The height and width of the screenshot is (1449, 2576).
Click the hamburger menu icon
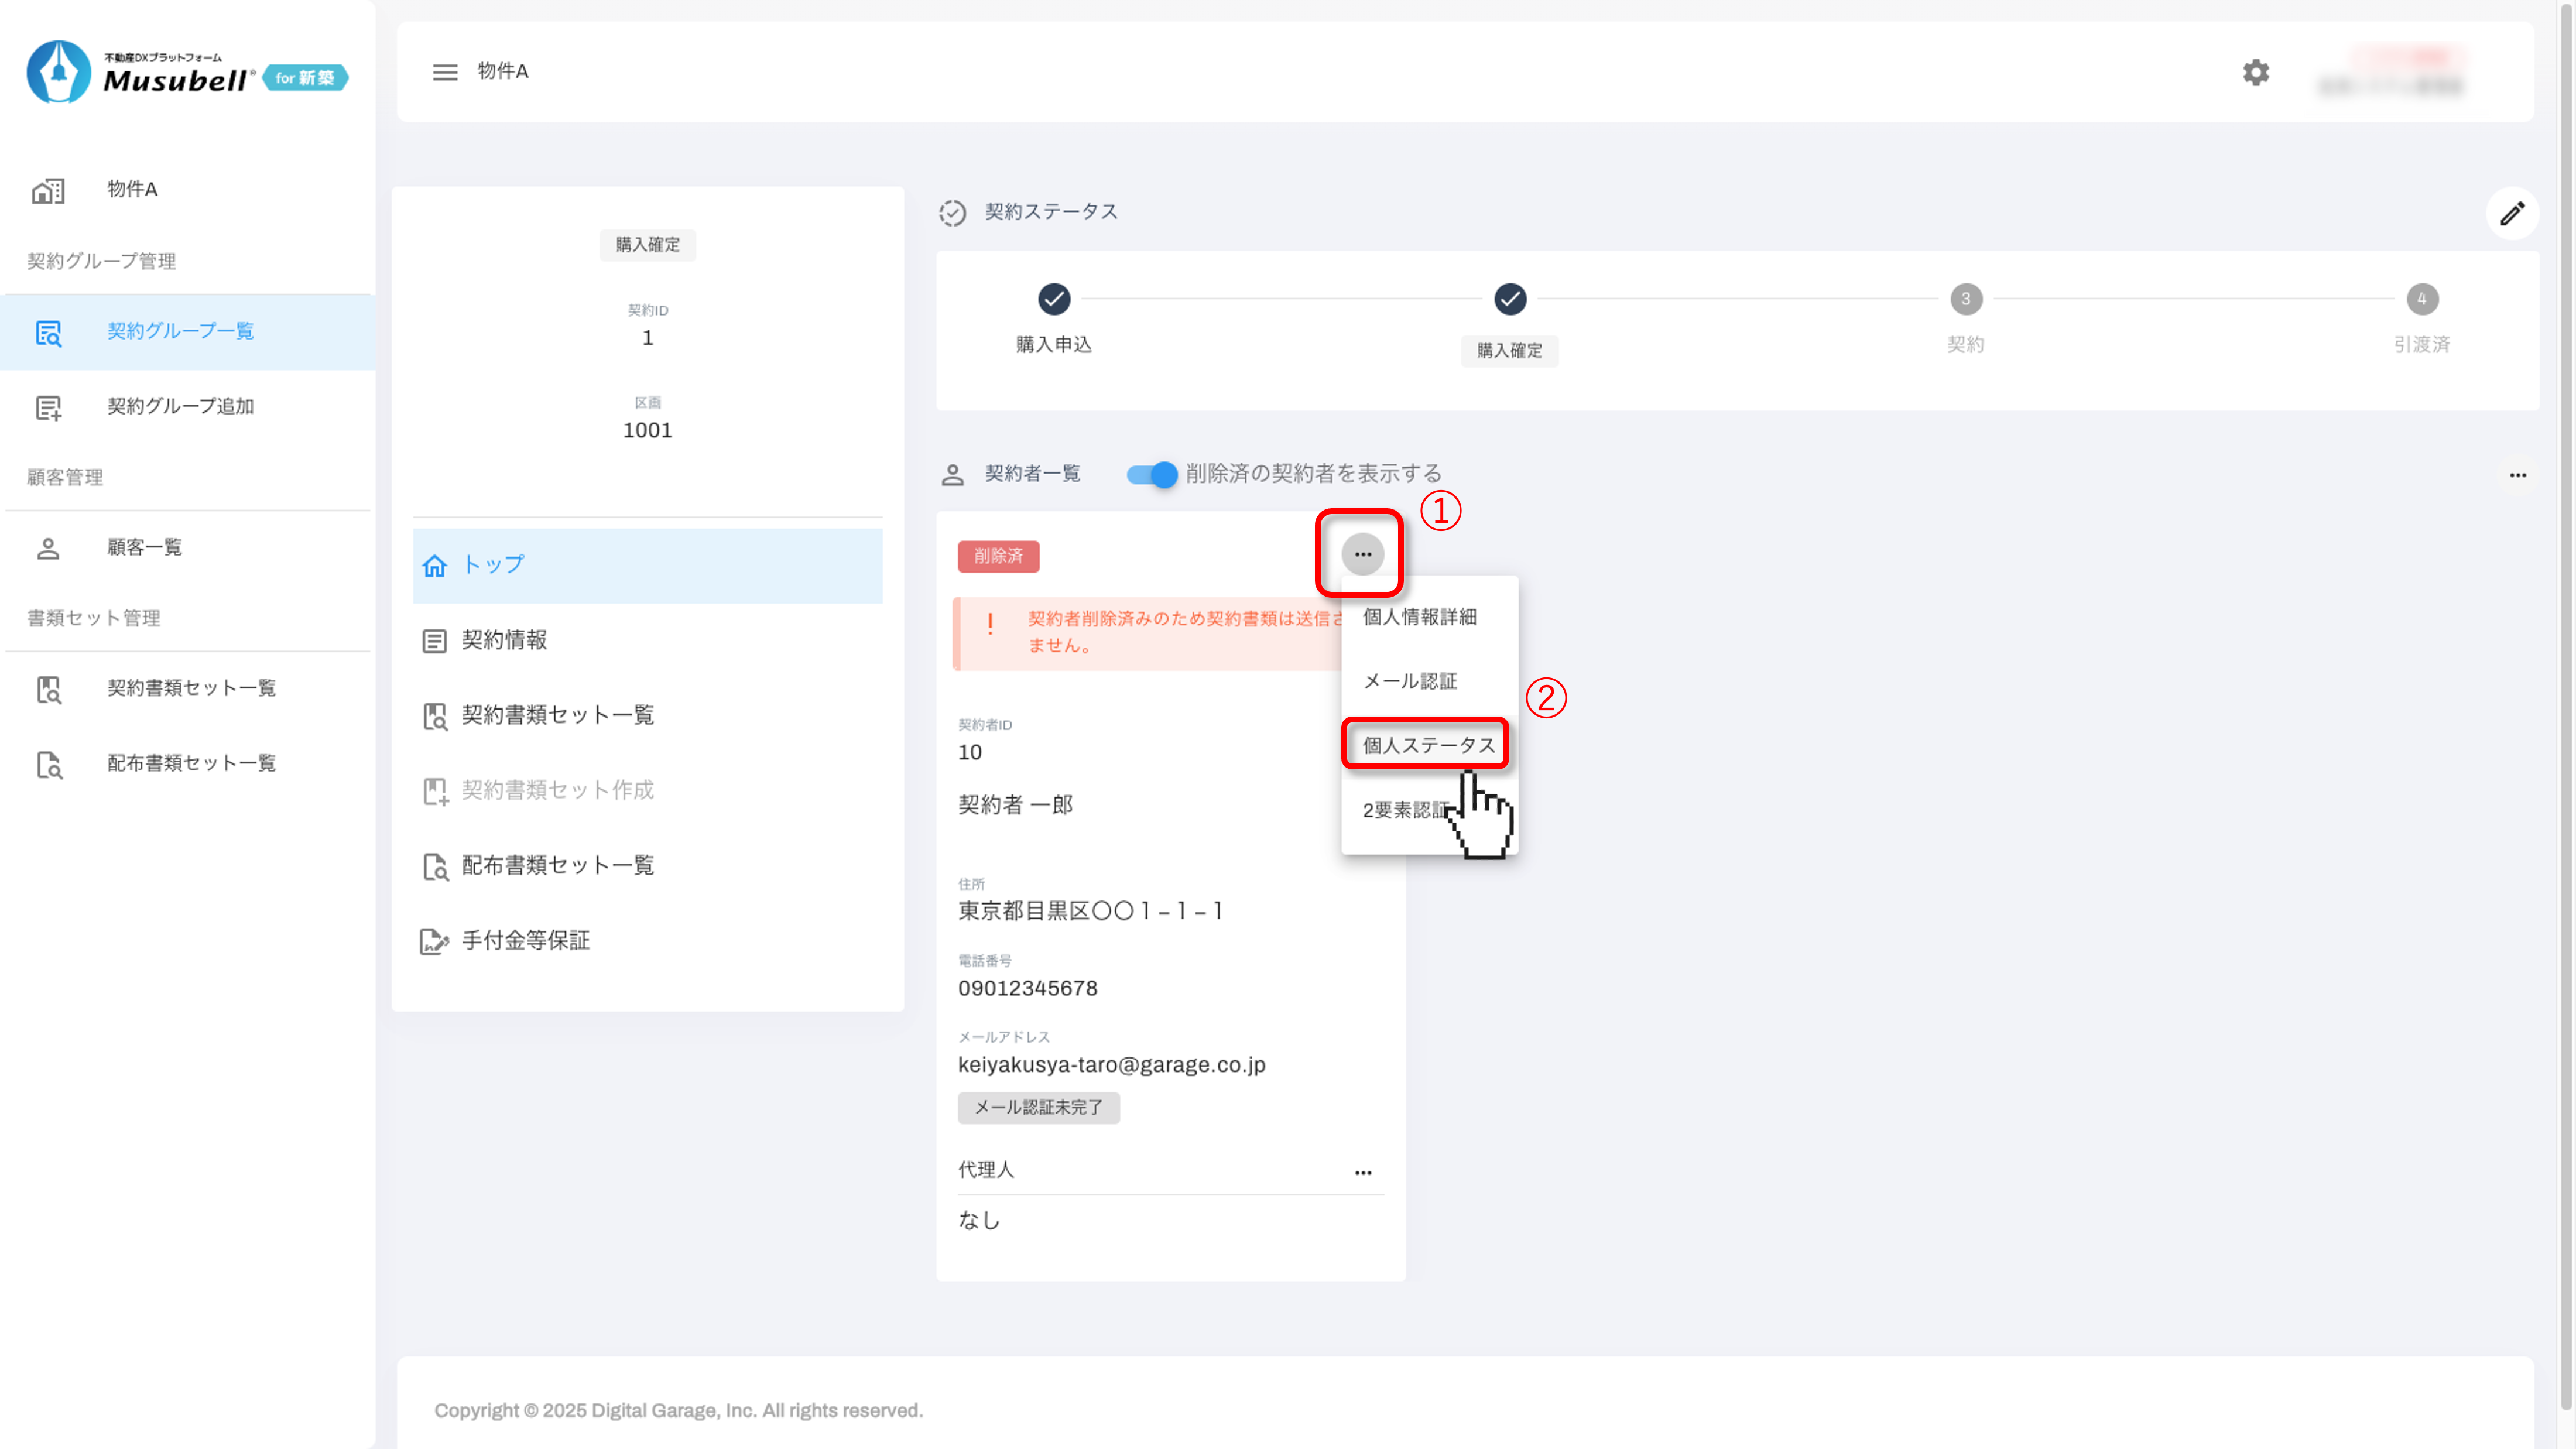coord(445,72)
